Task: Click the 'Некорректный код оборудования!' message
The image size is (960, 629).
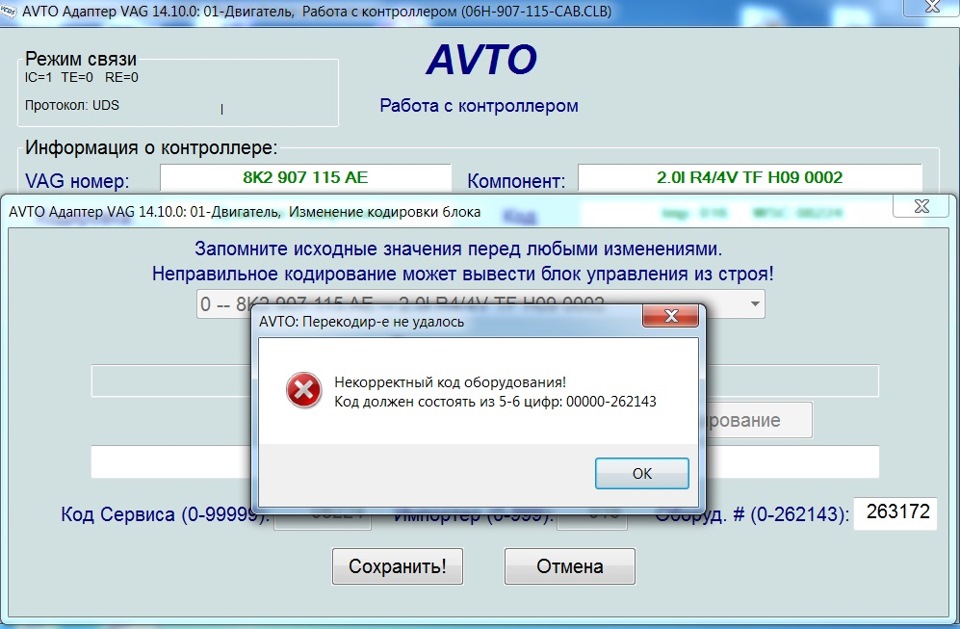Action: tap(450, 382)
